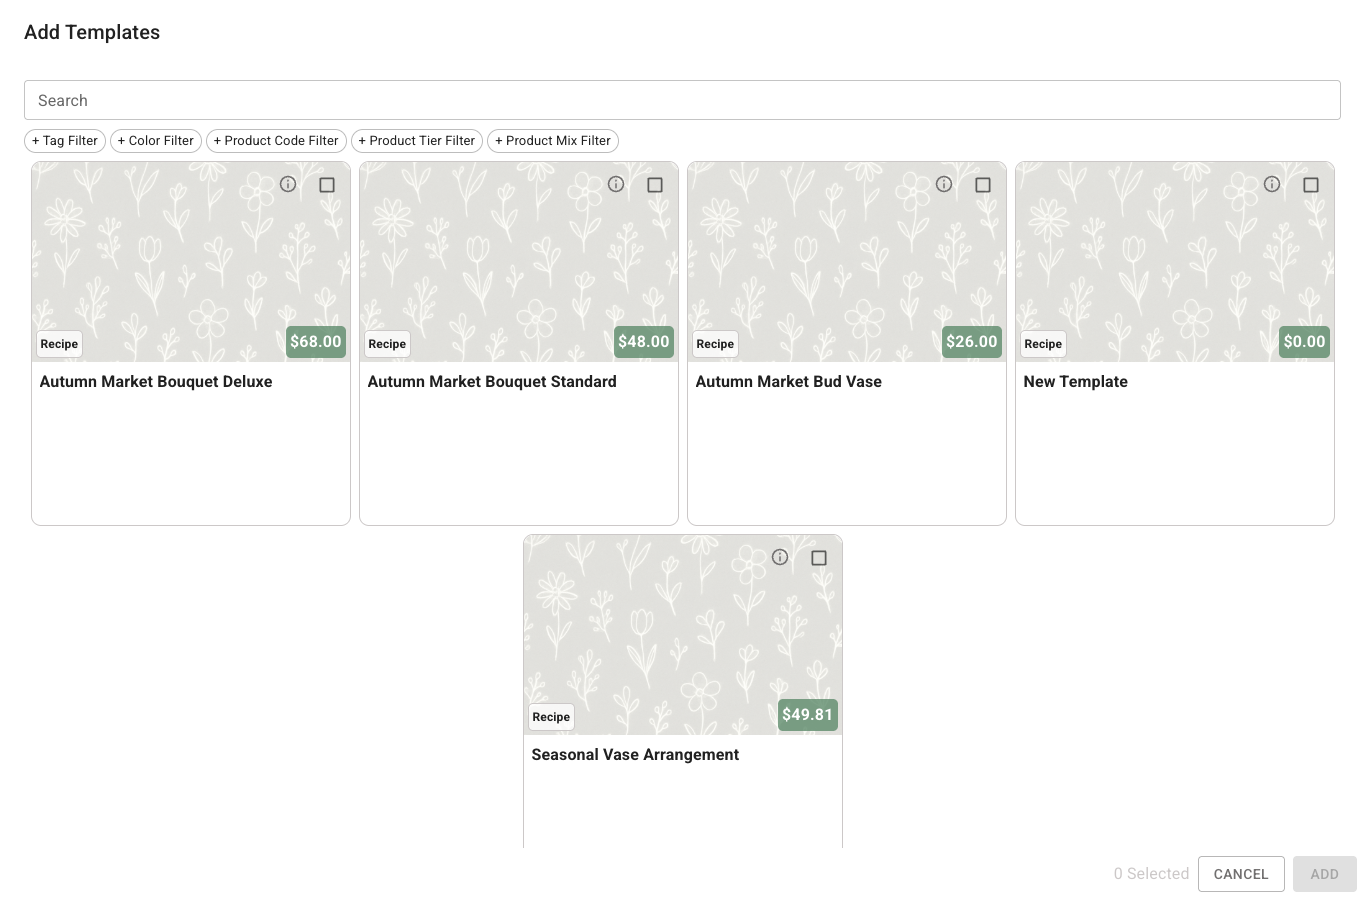Click the '0 Selected' counter text
Screen dimensions: 1365x900
pos(1151,874)
